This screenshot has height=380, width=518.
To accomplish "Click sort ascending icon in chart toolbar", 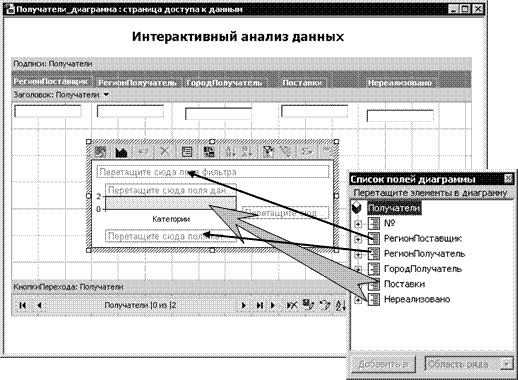I will tap(231, 152).
